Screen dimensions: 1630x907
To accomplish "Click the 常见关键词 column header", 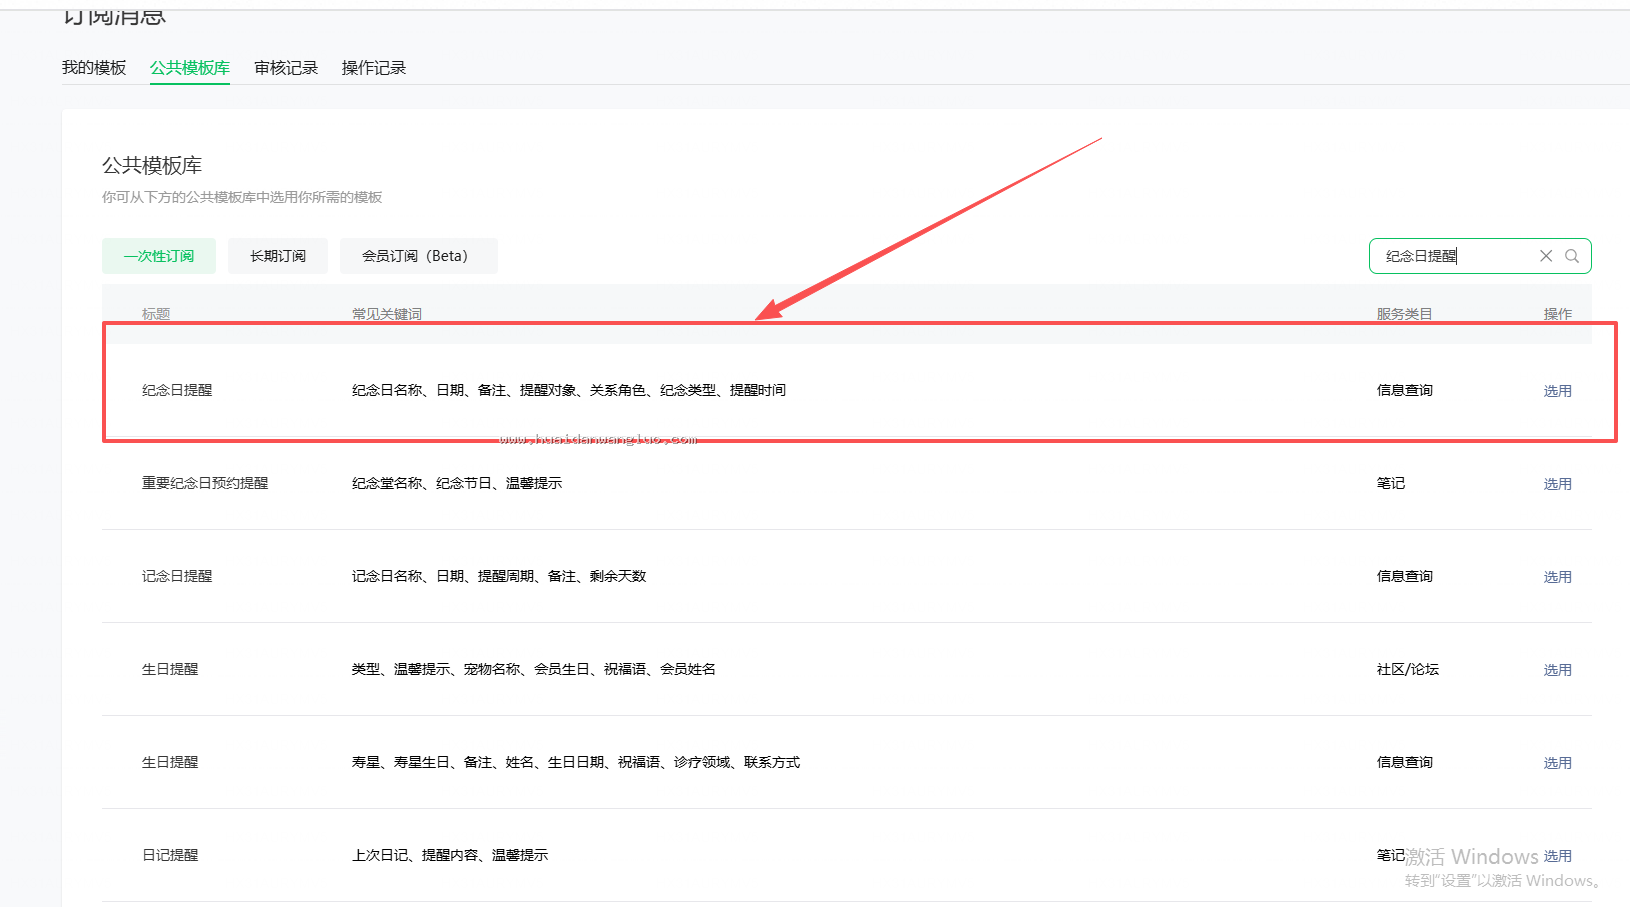I will coord(387,314).
